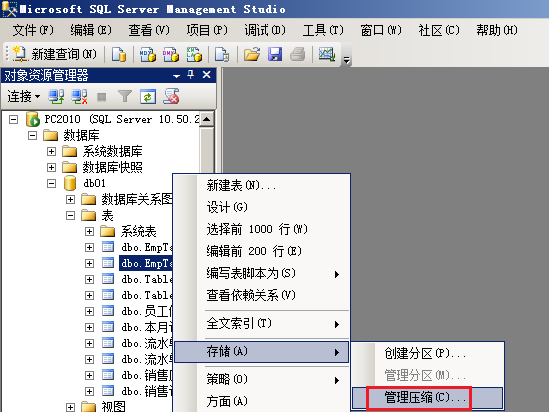The height and width of the screenshot is (412, 549).
Task: Click the disconnect server icon
Action: coord(79,96)
